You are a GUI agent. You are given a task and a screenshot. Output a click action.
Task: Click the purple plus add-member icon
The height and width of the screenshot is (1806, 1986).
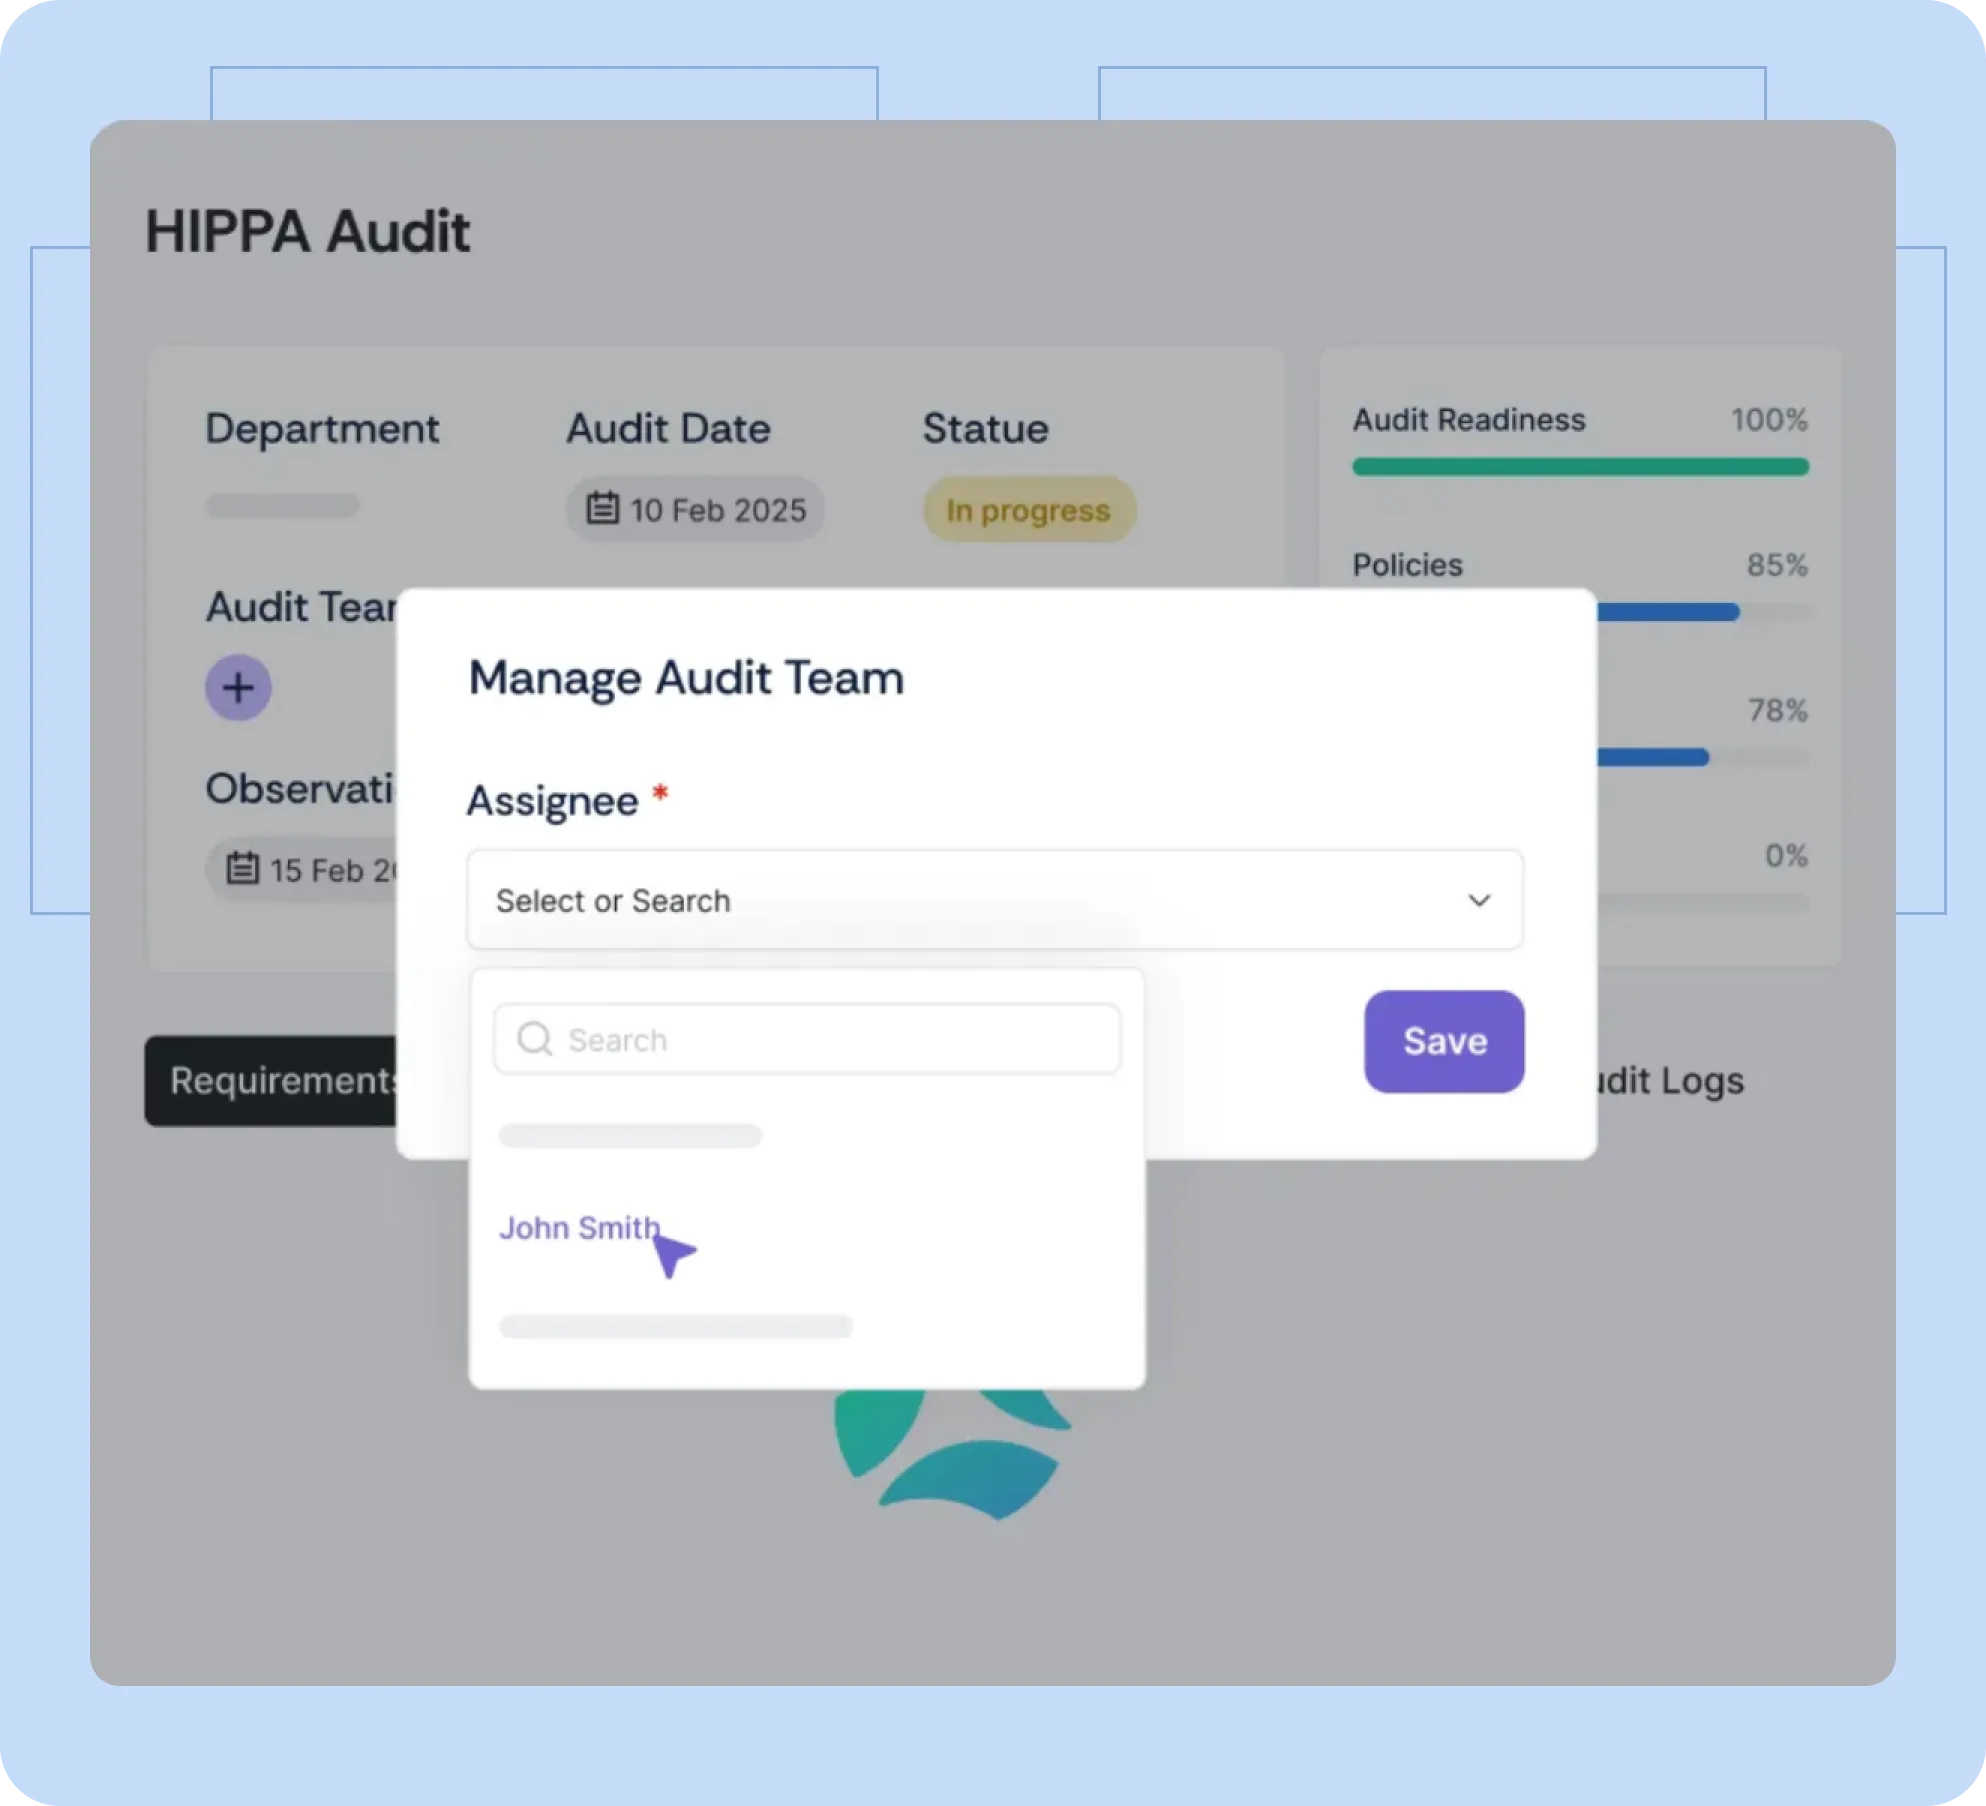click(238, 688)
